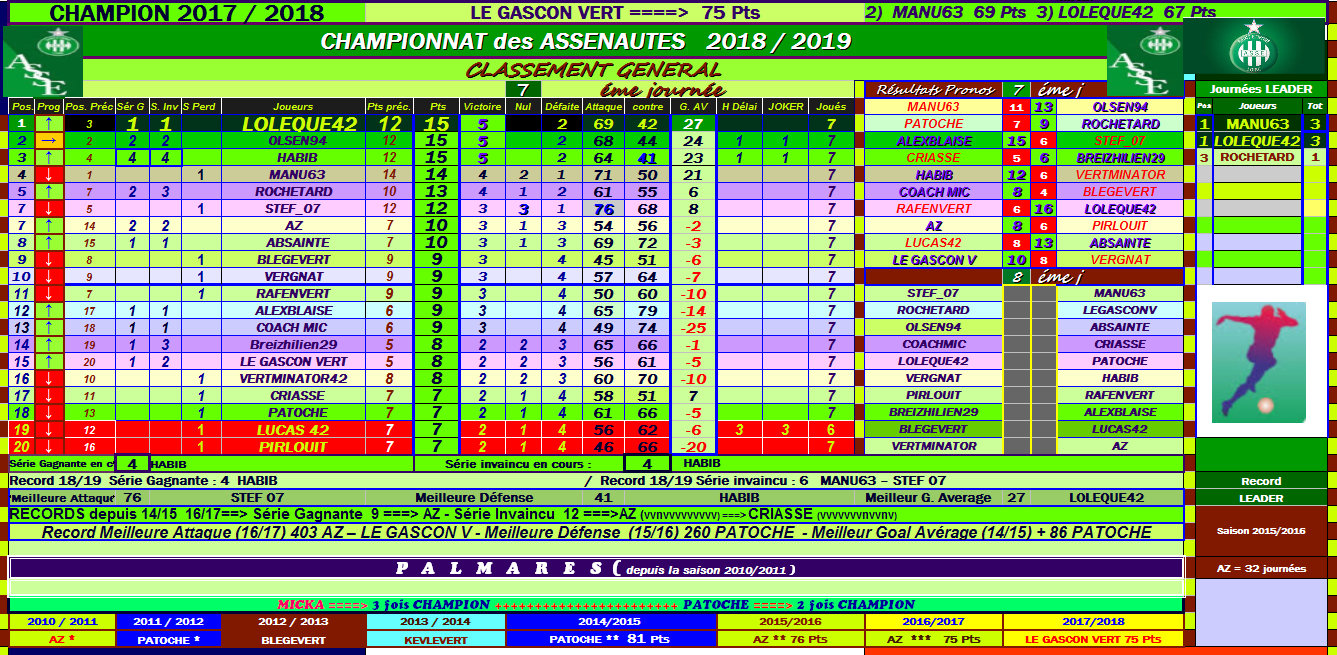Select the CHAMPIONNAT des ASSENAUTES 2018 / 2019 title
The width and height of the screenshot is (1337, 655).
pos(586,42)
